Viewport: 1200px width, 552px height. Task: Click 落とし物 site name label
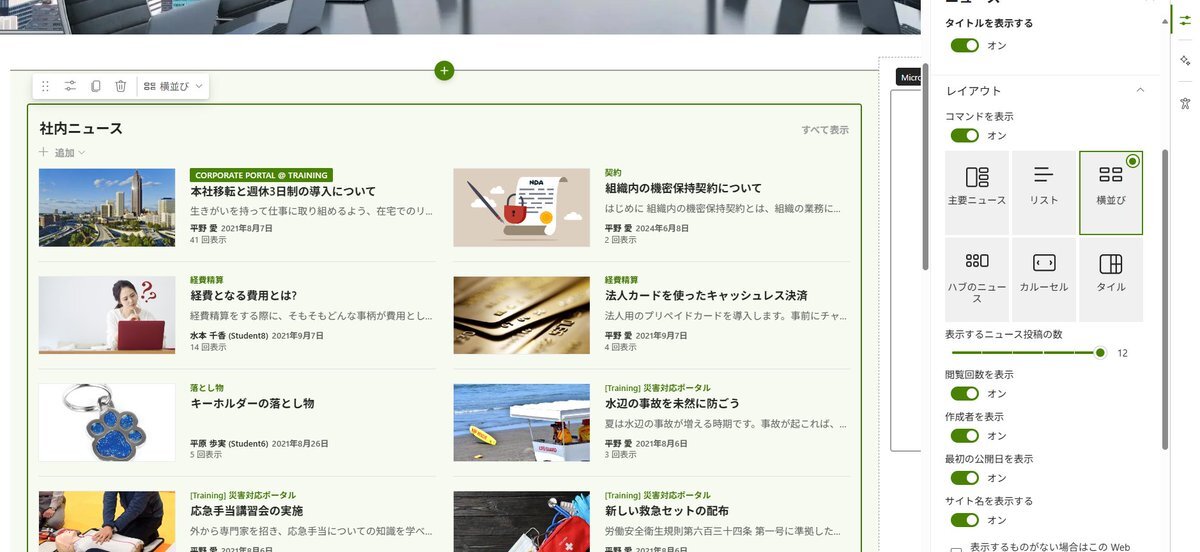point(207,387)
